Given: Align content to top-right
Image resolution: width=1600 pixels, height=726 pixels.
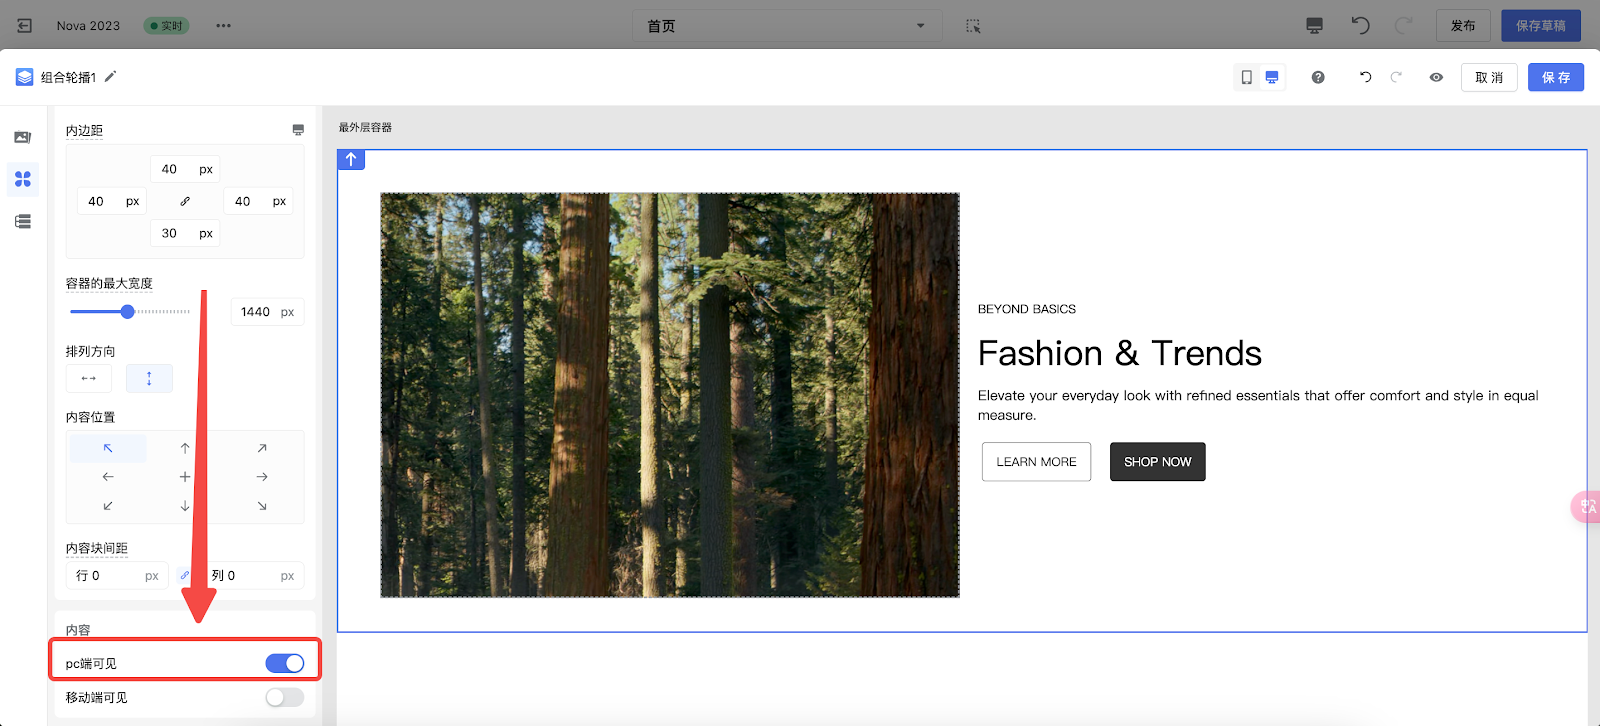Looking at the screenshot, I should coord(262,448).
